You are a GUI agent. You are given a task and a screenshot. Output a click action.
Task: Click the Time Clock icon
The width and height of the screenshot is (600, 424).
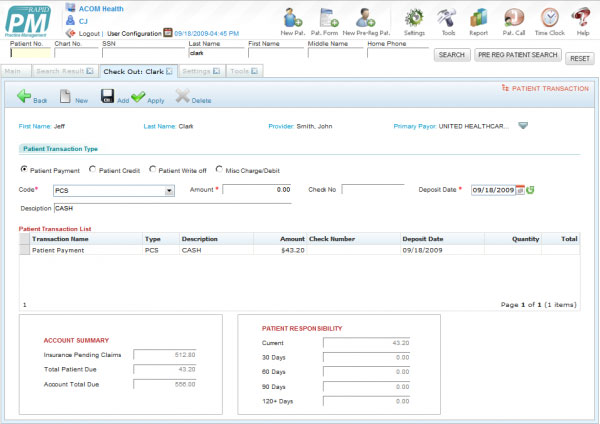tap(549, 17)
